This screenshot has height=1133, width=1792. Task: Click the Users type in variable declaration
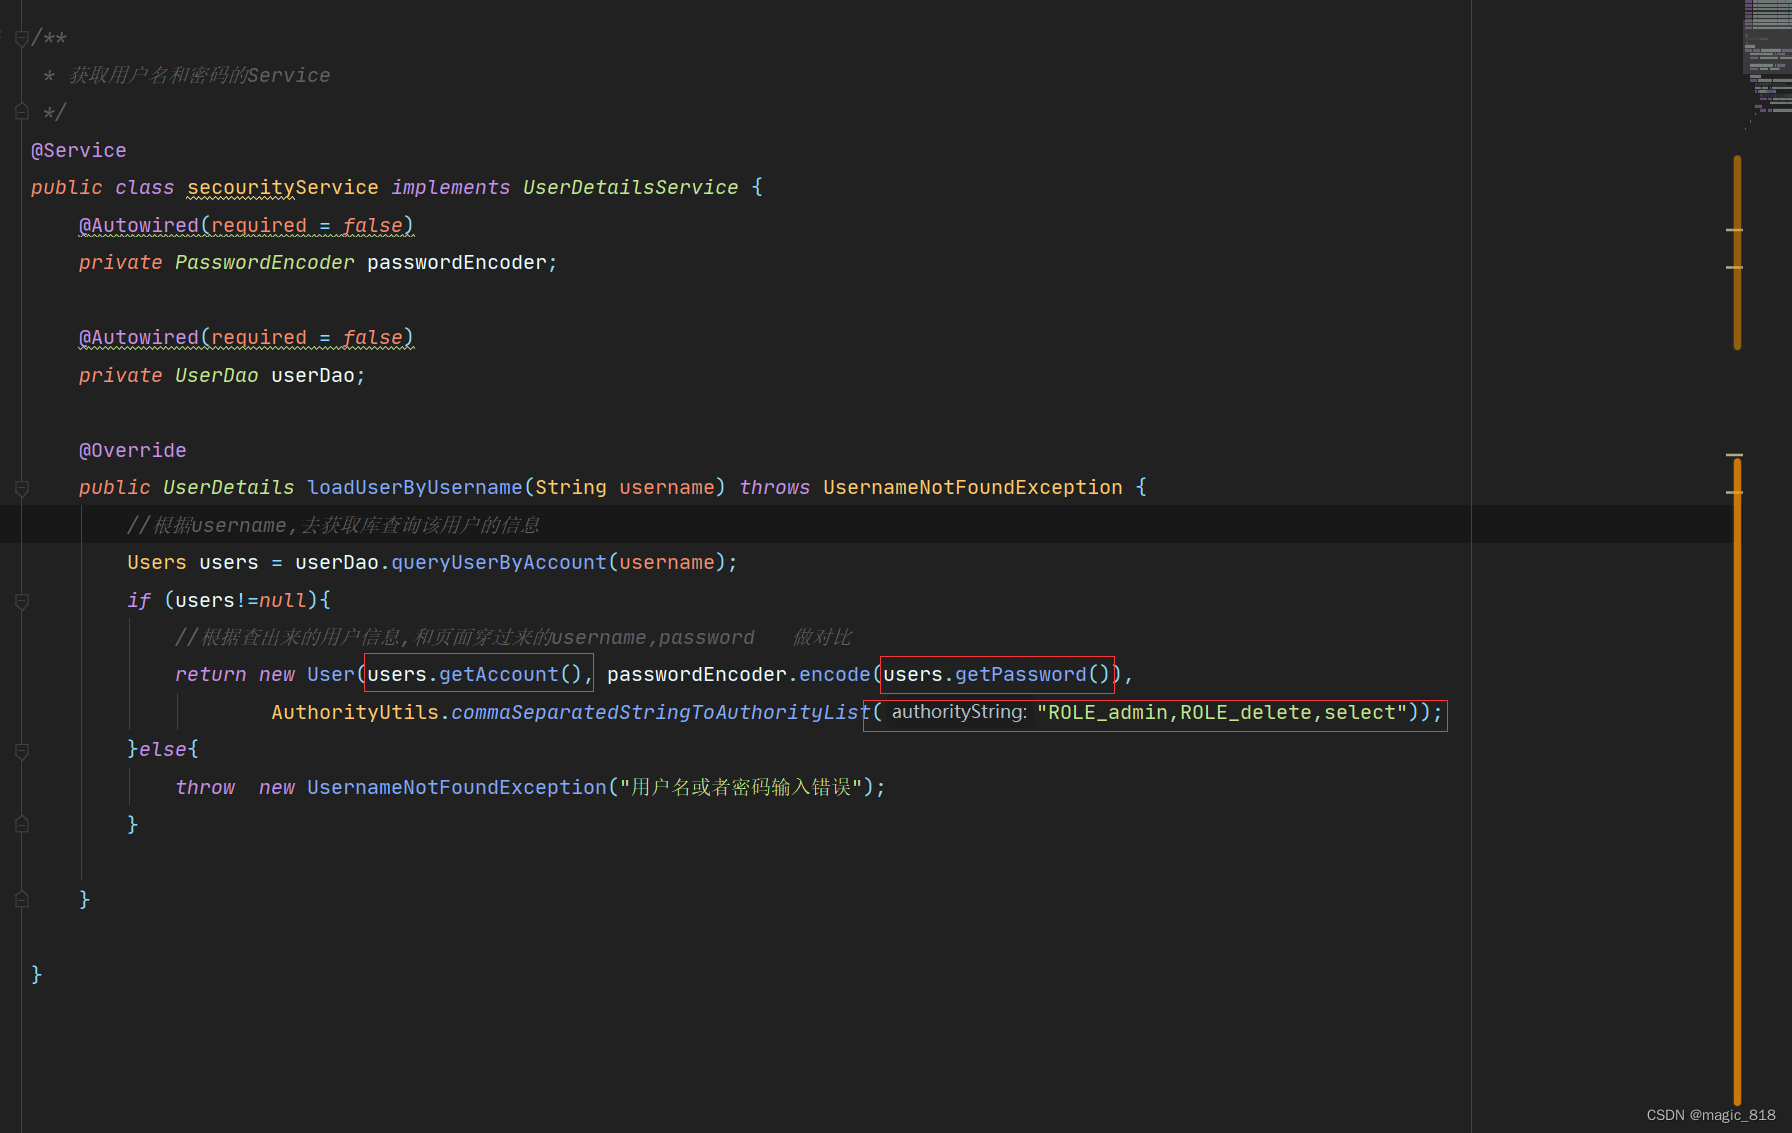coord(157,563)
